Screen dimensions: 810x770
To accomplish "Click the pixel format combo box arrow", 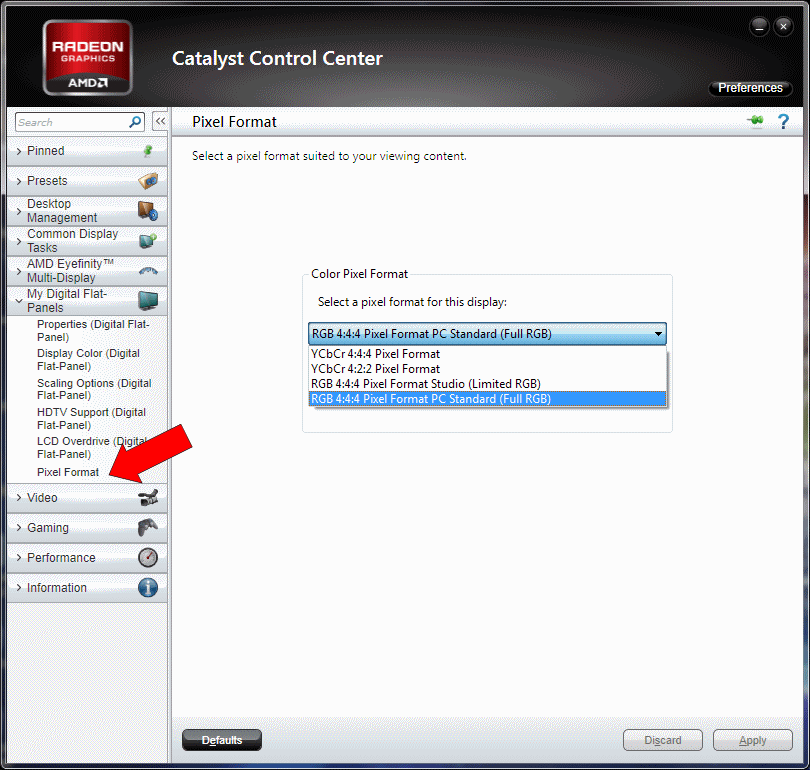I will (x=658, y=334).
